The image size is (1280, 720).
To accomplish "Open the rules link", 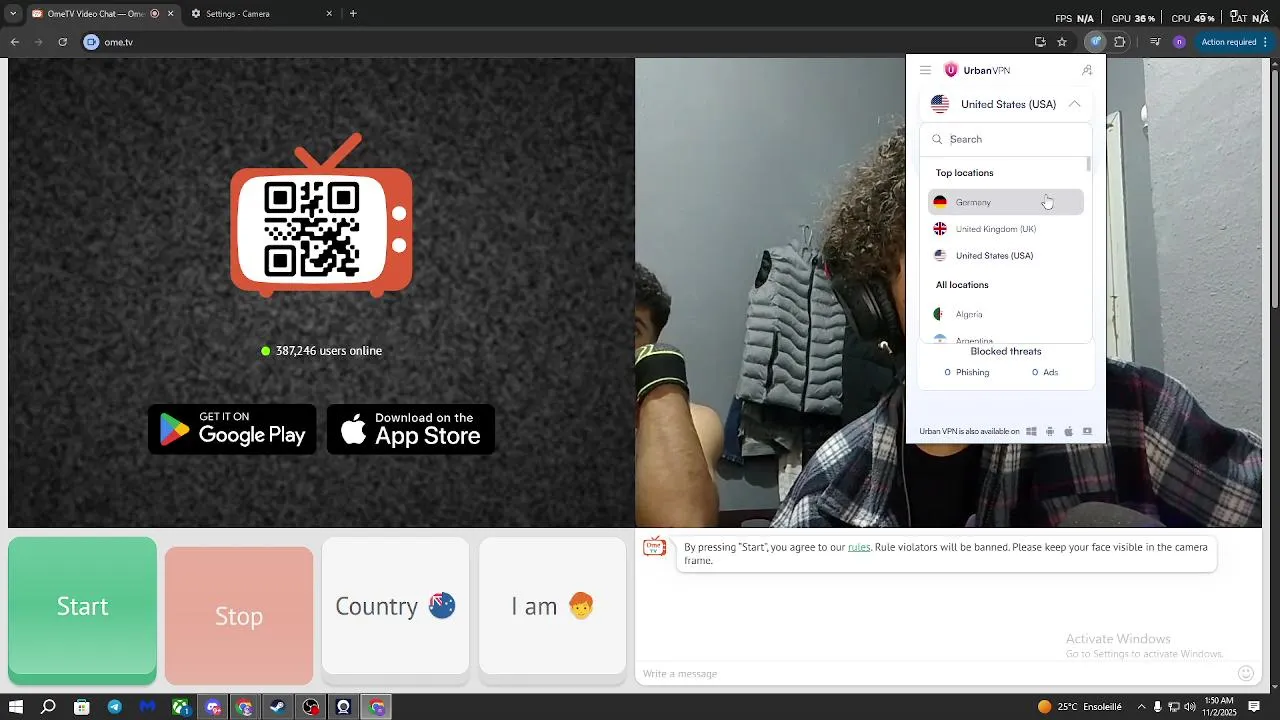I will pyautogui.click(x=859, y=547).
